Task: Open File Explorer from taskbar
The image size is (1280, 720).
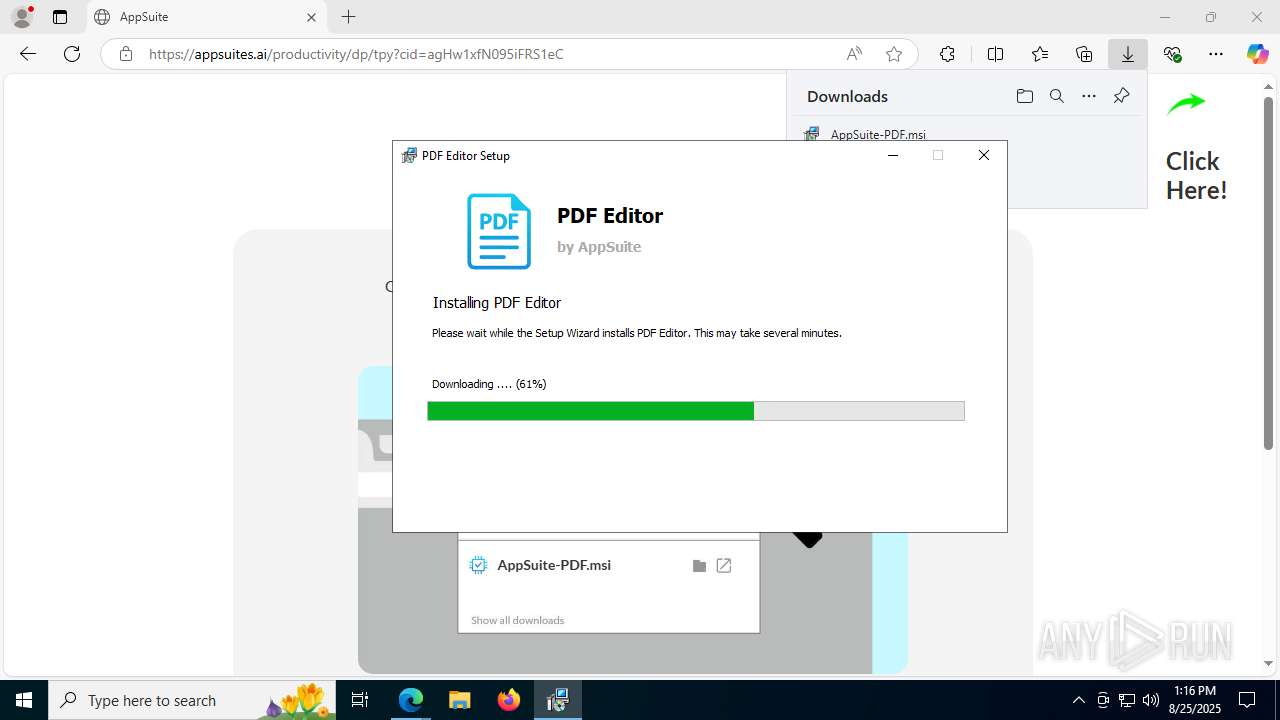Action: tap(459, 700)
